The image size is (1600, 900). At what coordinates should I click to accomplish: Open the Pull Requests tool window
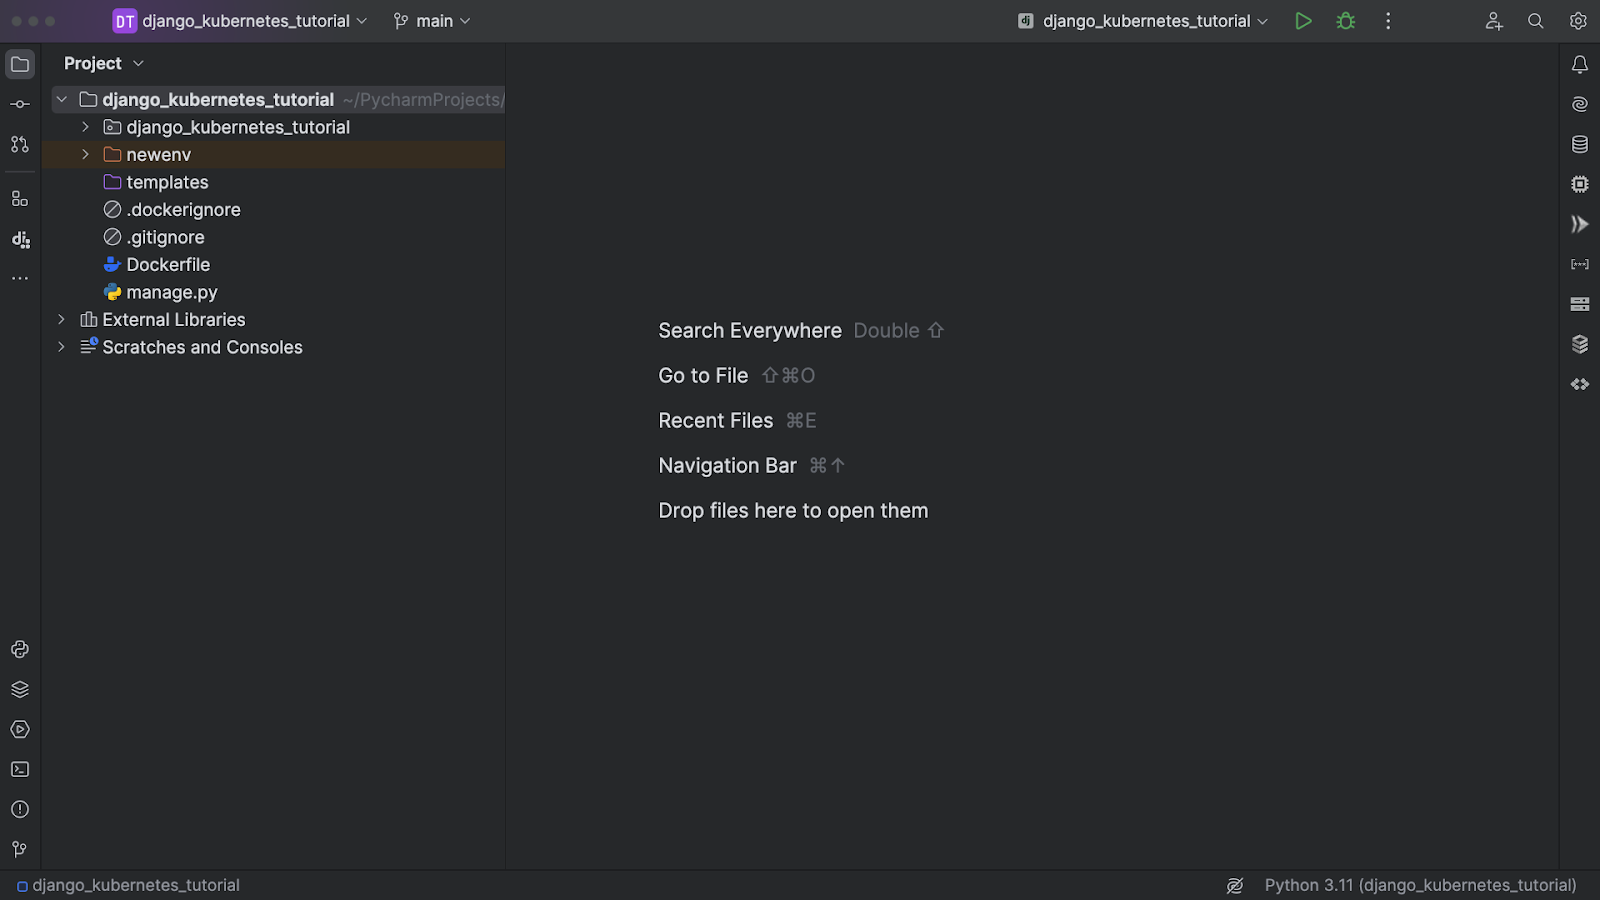coord(20,144)
